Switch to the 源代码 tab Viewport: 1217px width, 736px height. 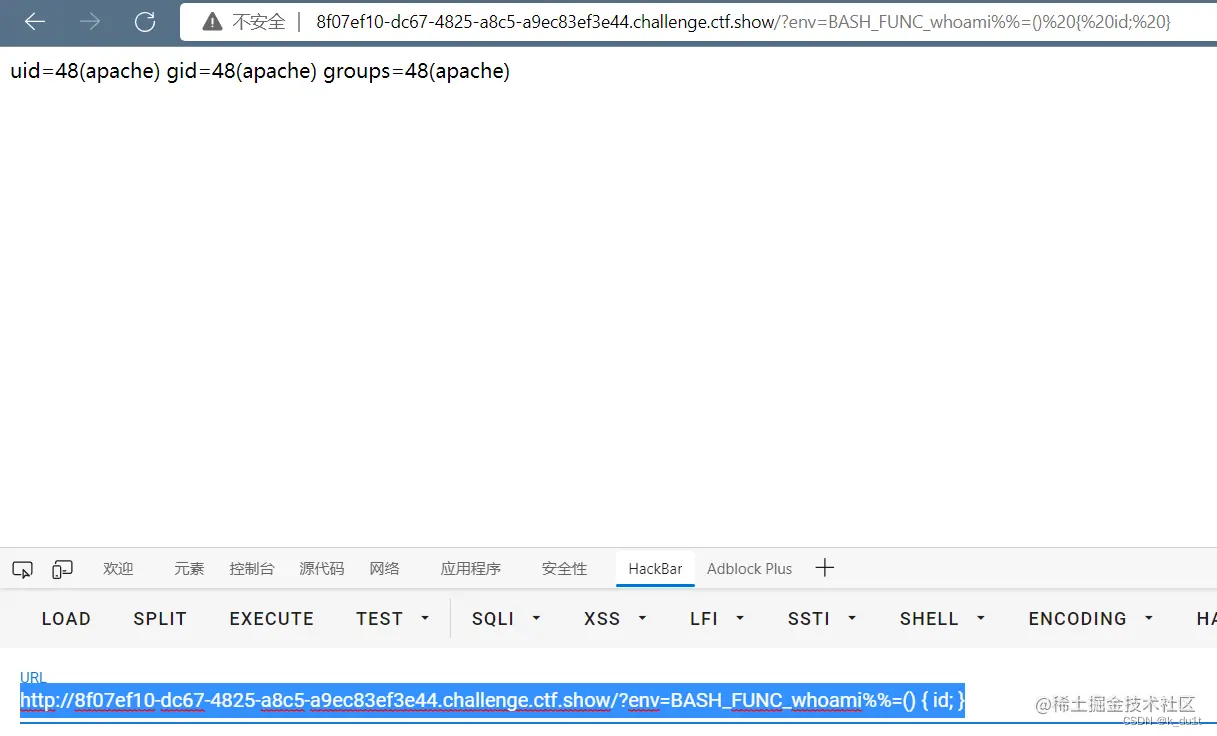tap(322, 568)
